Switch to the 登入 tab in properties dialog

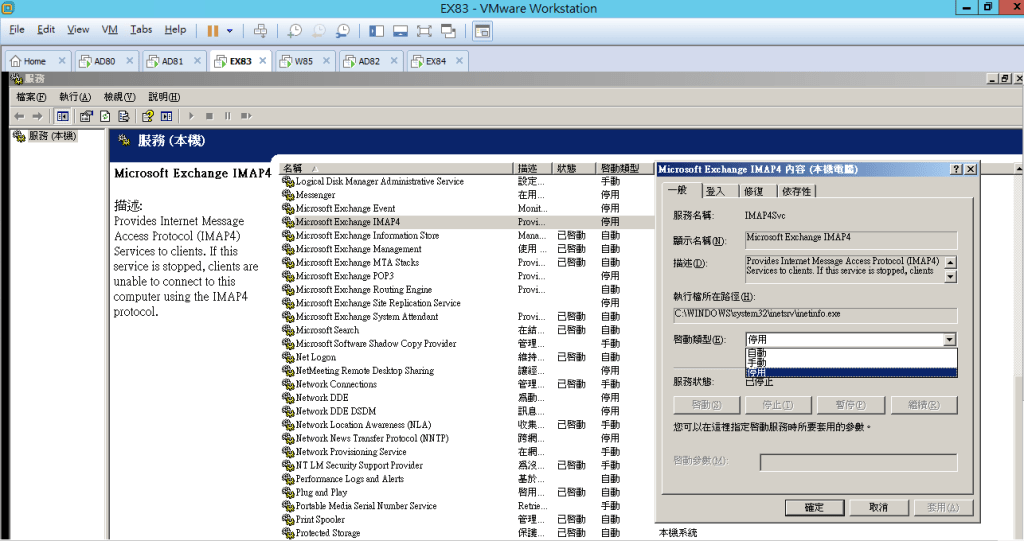pyautogui.click(x=715, y=191)
